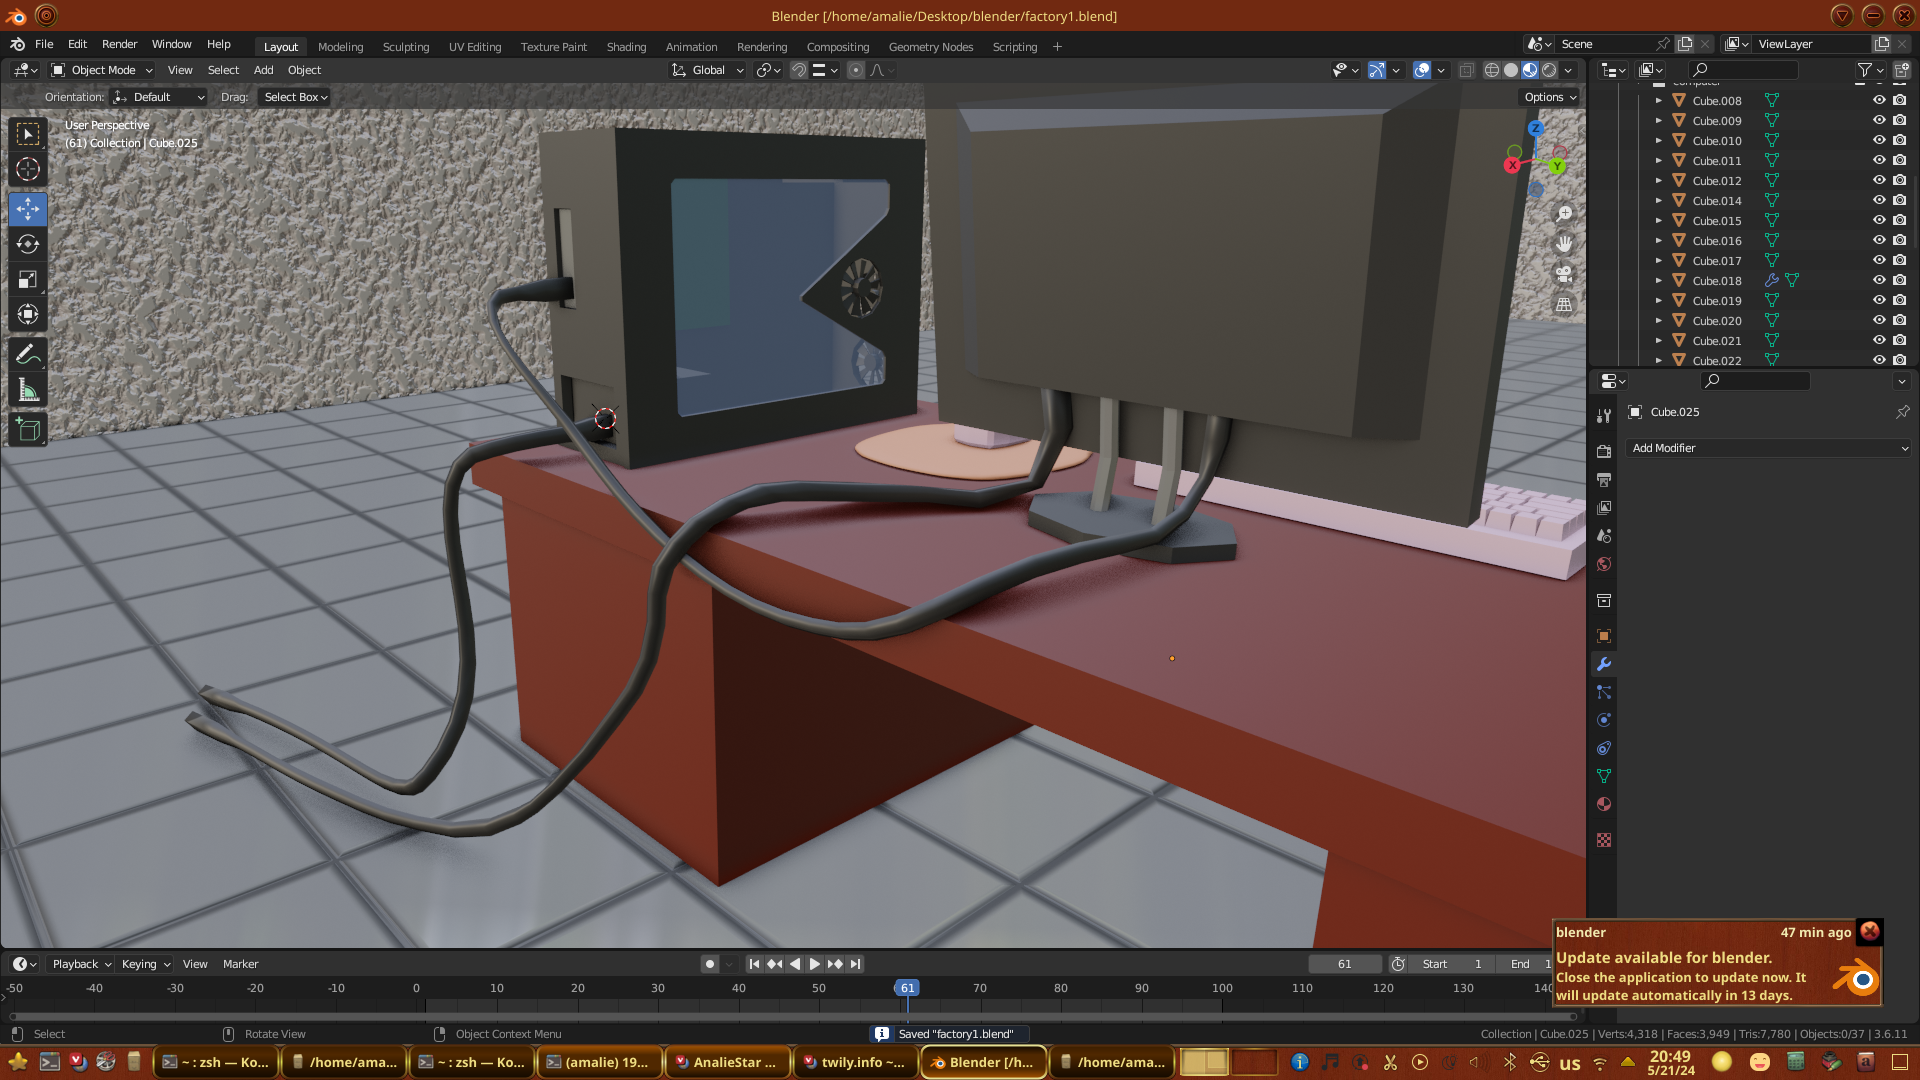Dismiss the blender update notification
The width and height of the screenshot is (1920, 1080).
(1869, 931)
